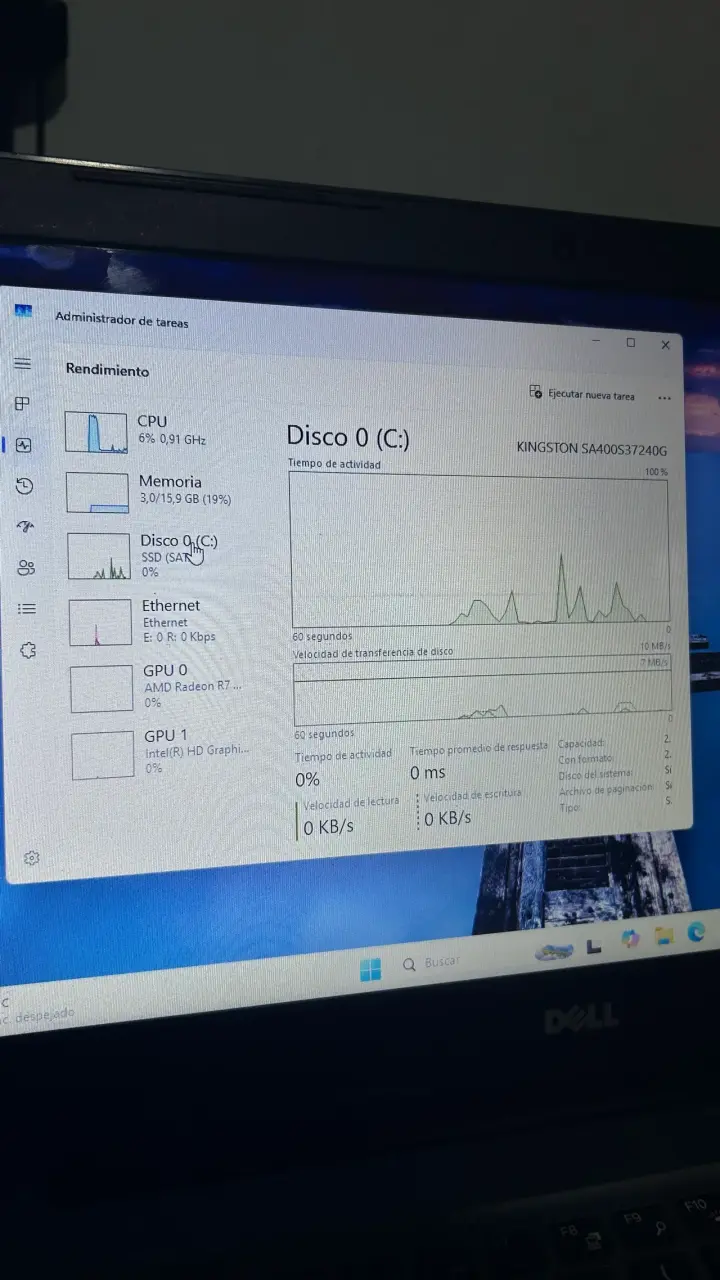Open File Explorer from taskbar
This screenshot has height=1280, width=720.
(x=664, y=936)
